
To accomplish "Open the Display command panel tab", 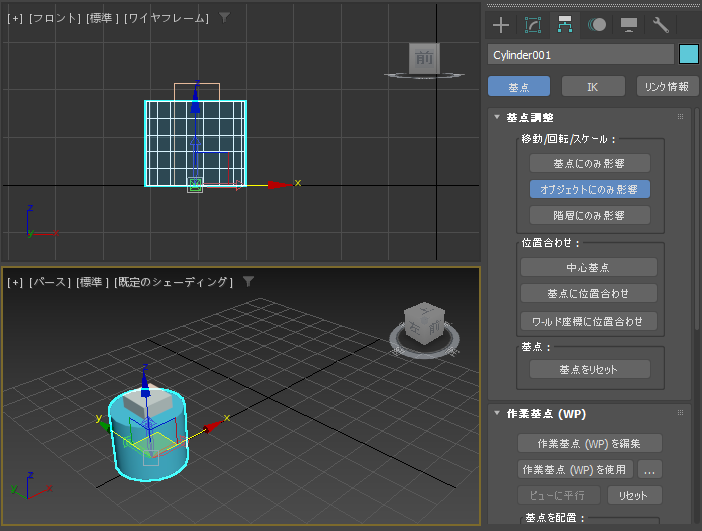I will pyautogui.click(x=629, y=25).
